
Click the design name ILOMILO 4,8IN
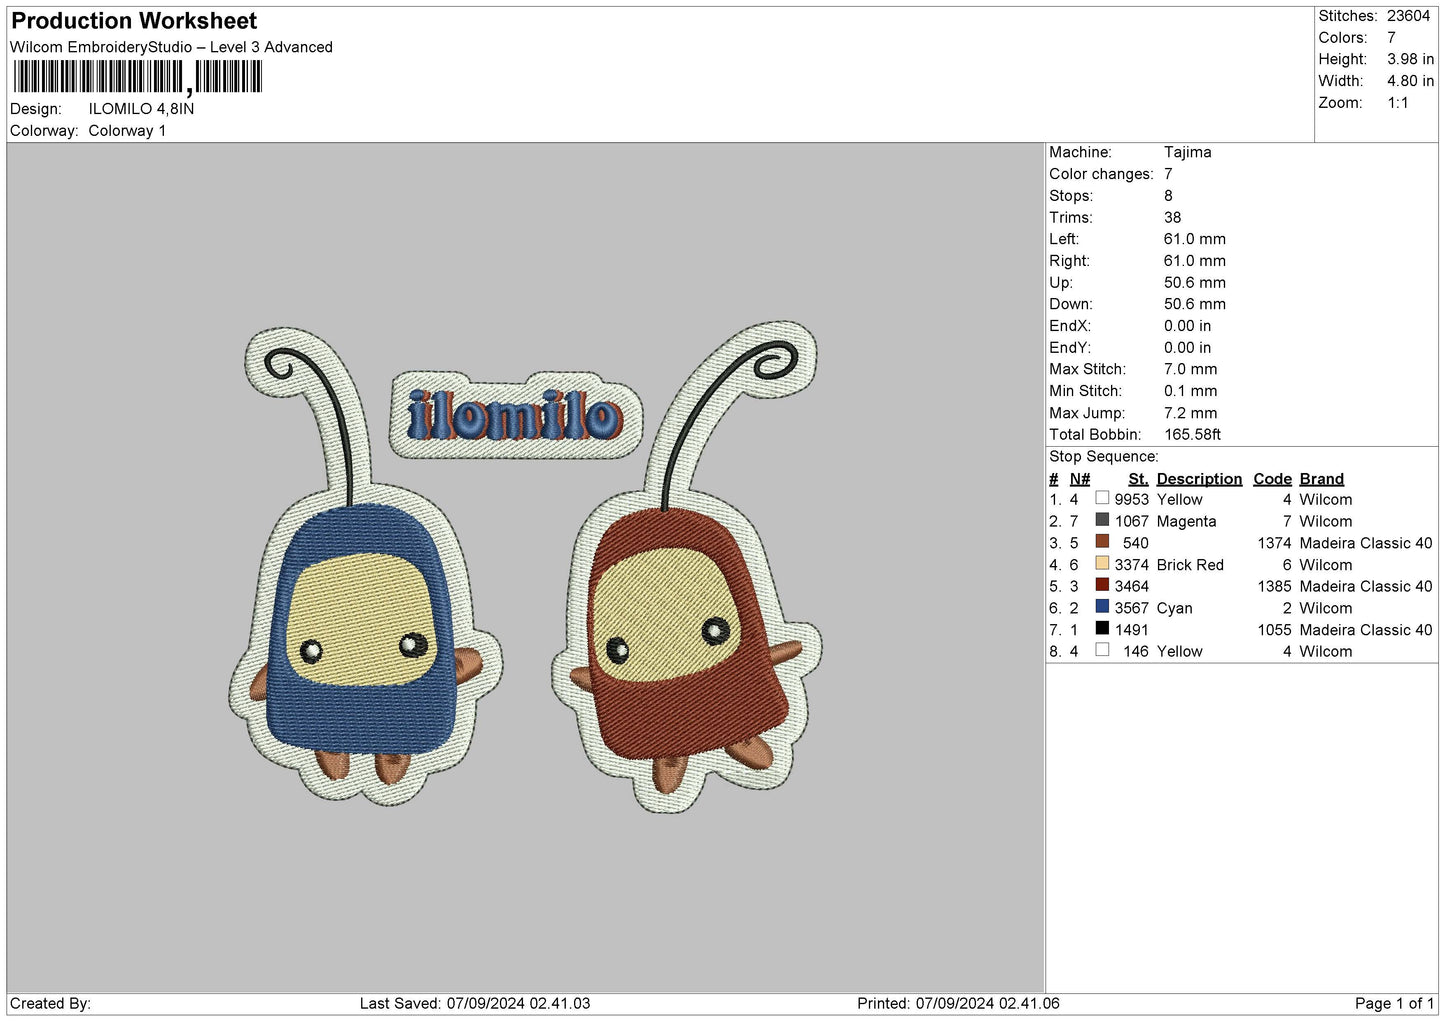[x=141, y=109]
